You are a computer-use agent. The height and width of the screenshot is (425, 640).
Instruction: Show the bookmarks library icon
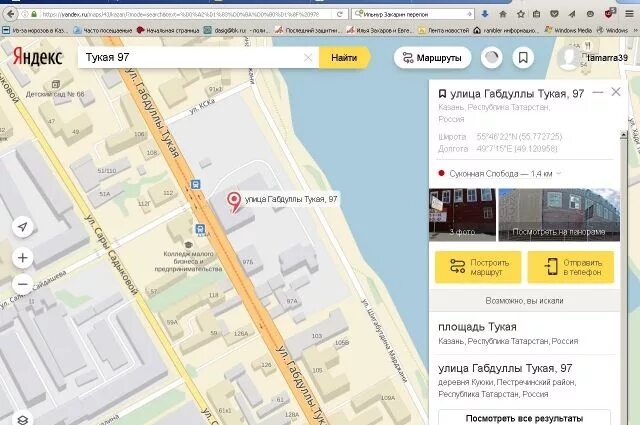click(x=537, y=14)
